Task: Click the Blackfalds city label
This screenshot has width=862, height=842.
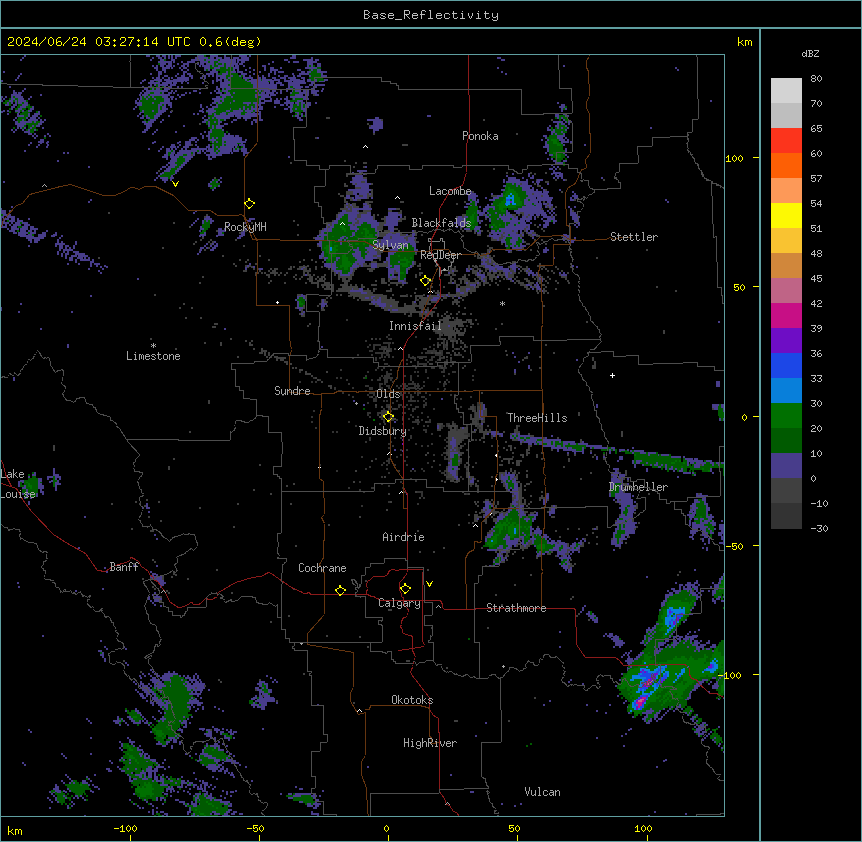Action: [441, 223]
